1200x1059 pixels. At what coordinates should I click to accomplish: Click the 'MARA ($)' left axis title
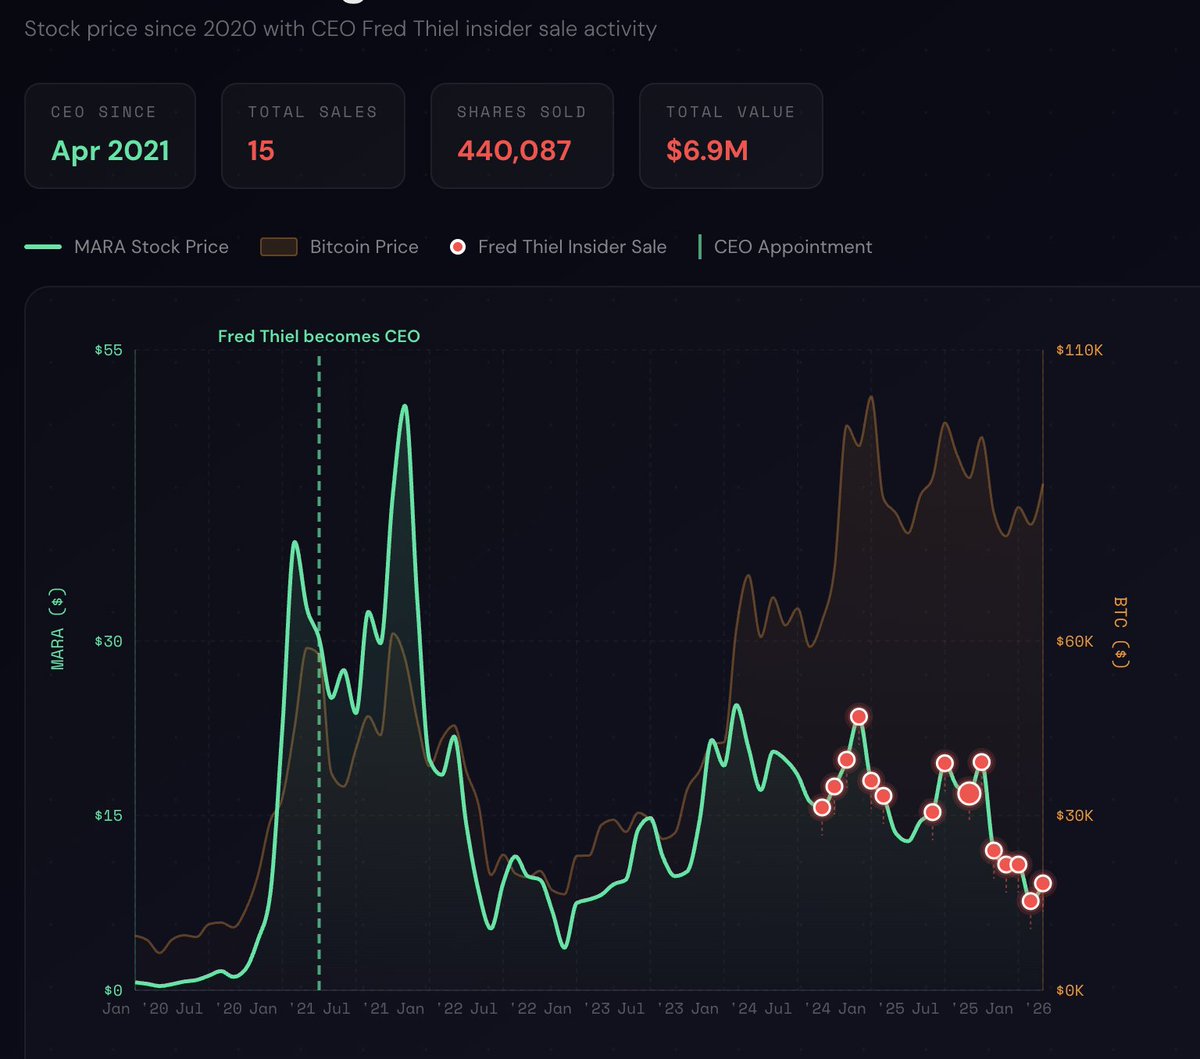[58, 628]
